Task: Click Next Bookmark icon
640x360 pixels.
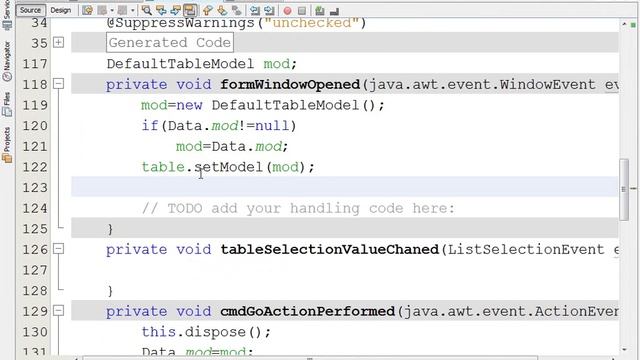Action: click(x=222, y=10)
